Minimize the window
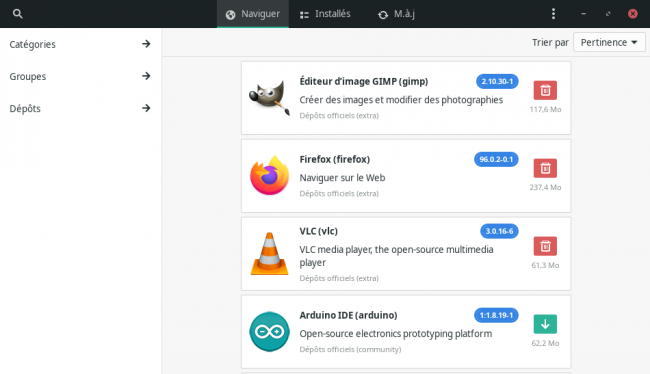650x374 pixels. [583, 14]
